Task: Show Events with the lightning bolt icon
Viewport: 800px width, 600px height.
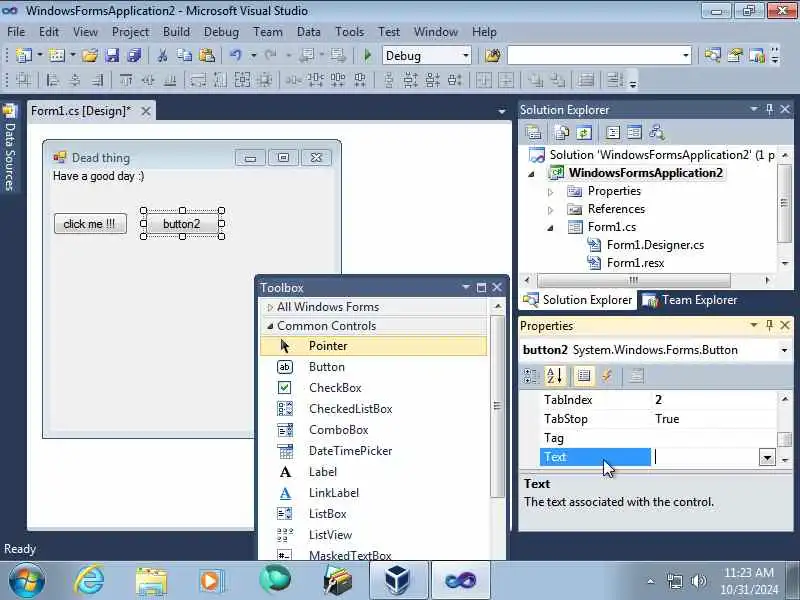Action: 607,376
